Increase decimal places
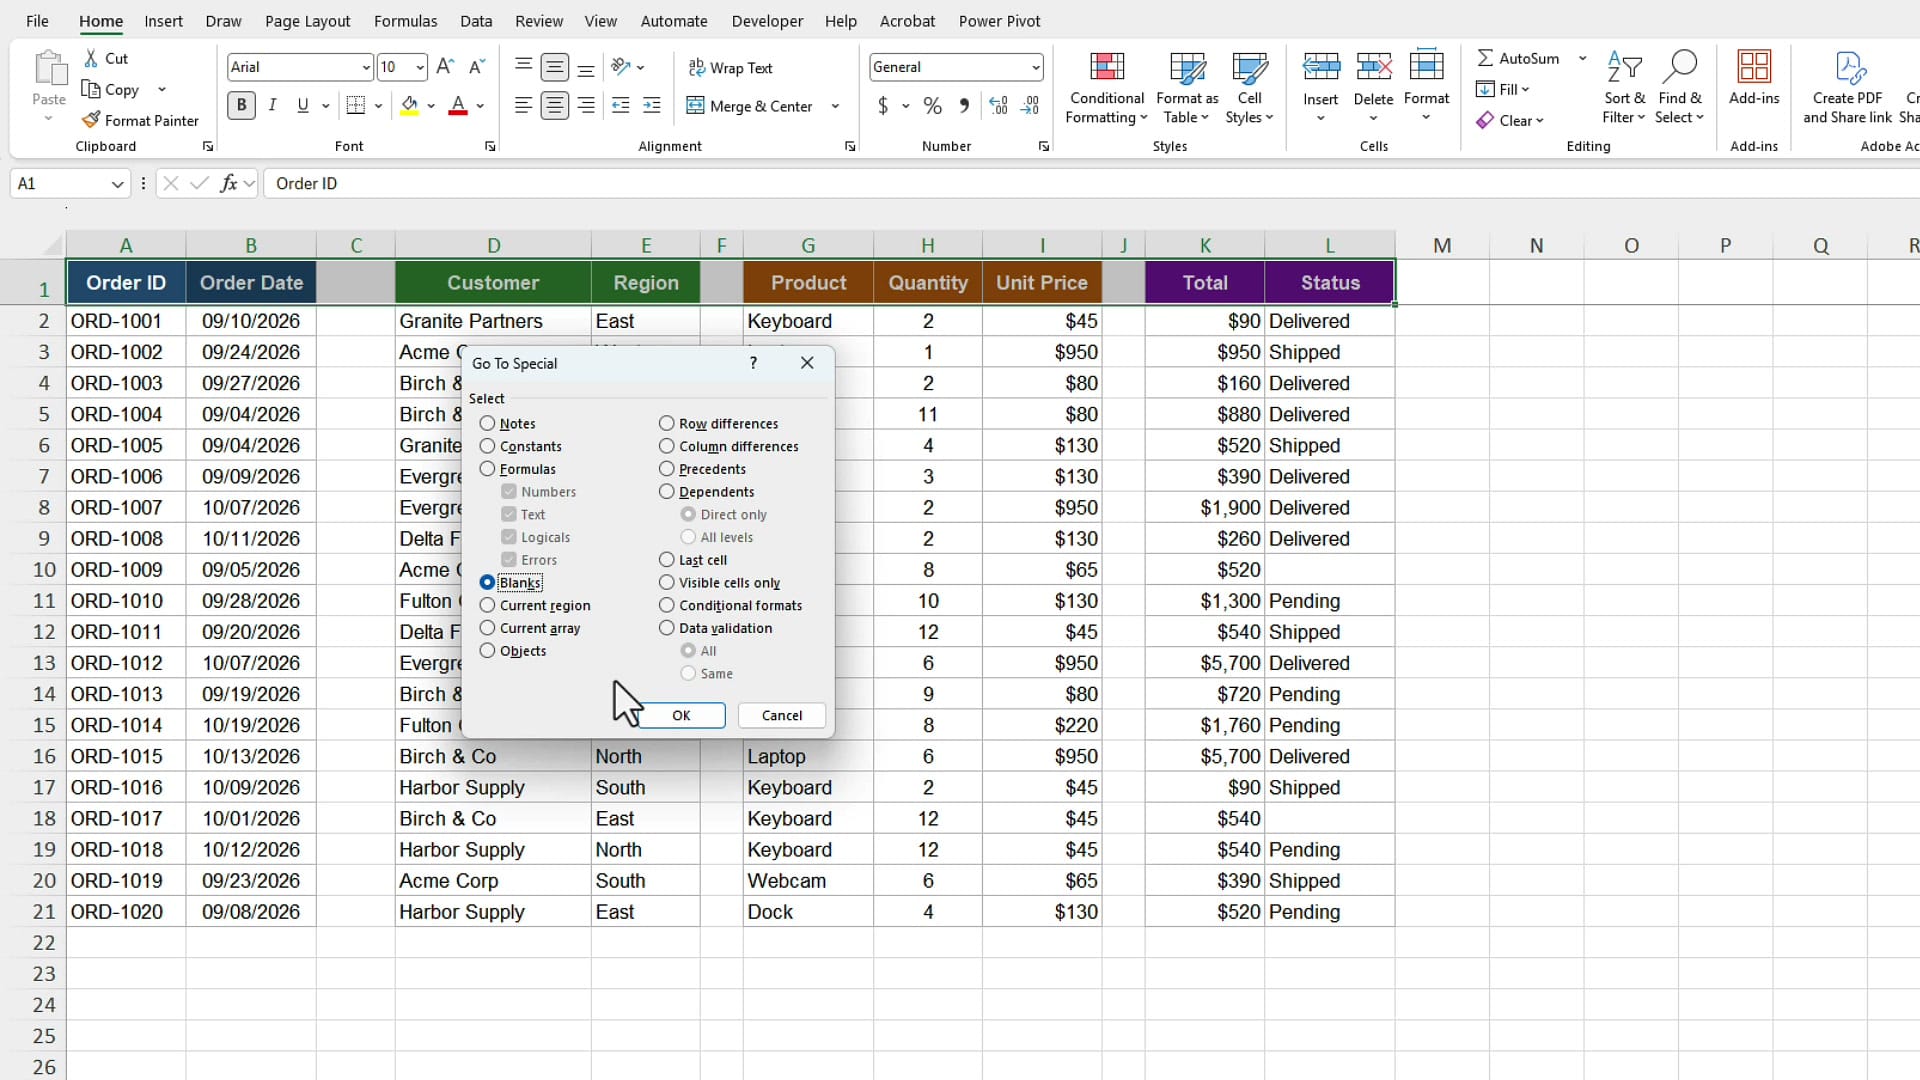This screenshot has height=1080, width=1920. [998, 105]
